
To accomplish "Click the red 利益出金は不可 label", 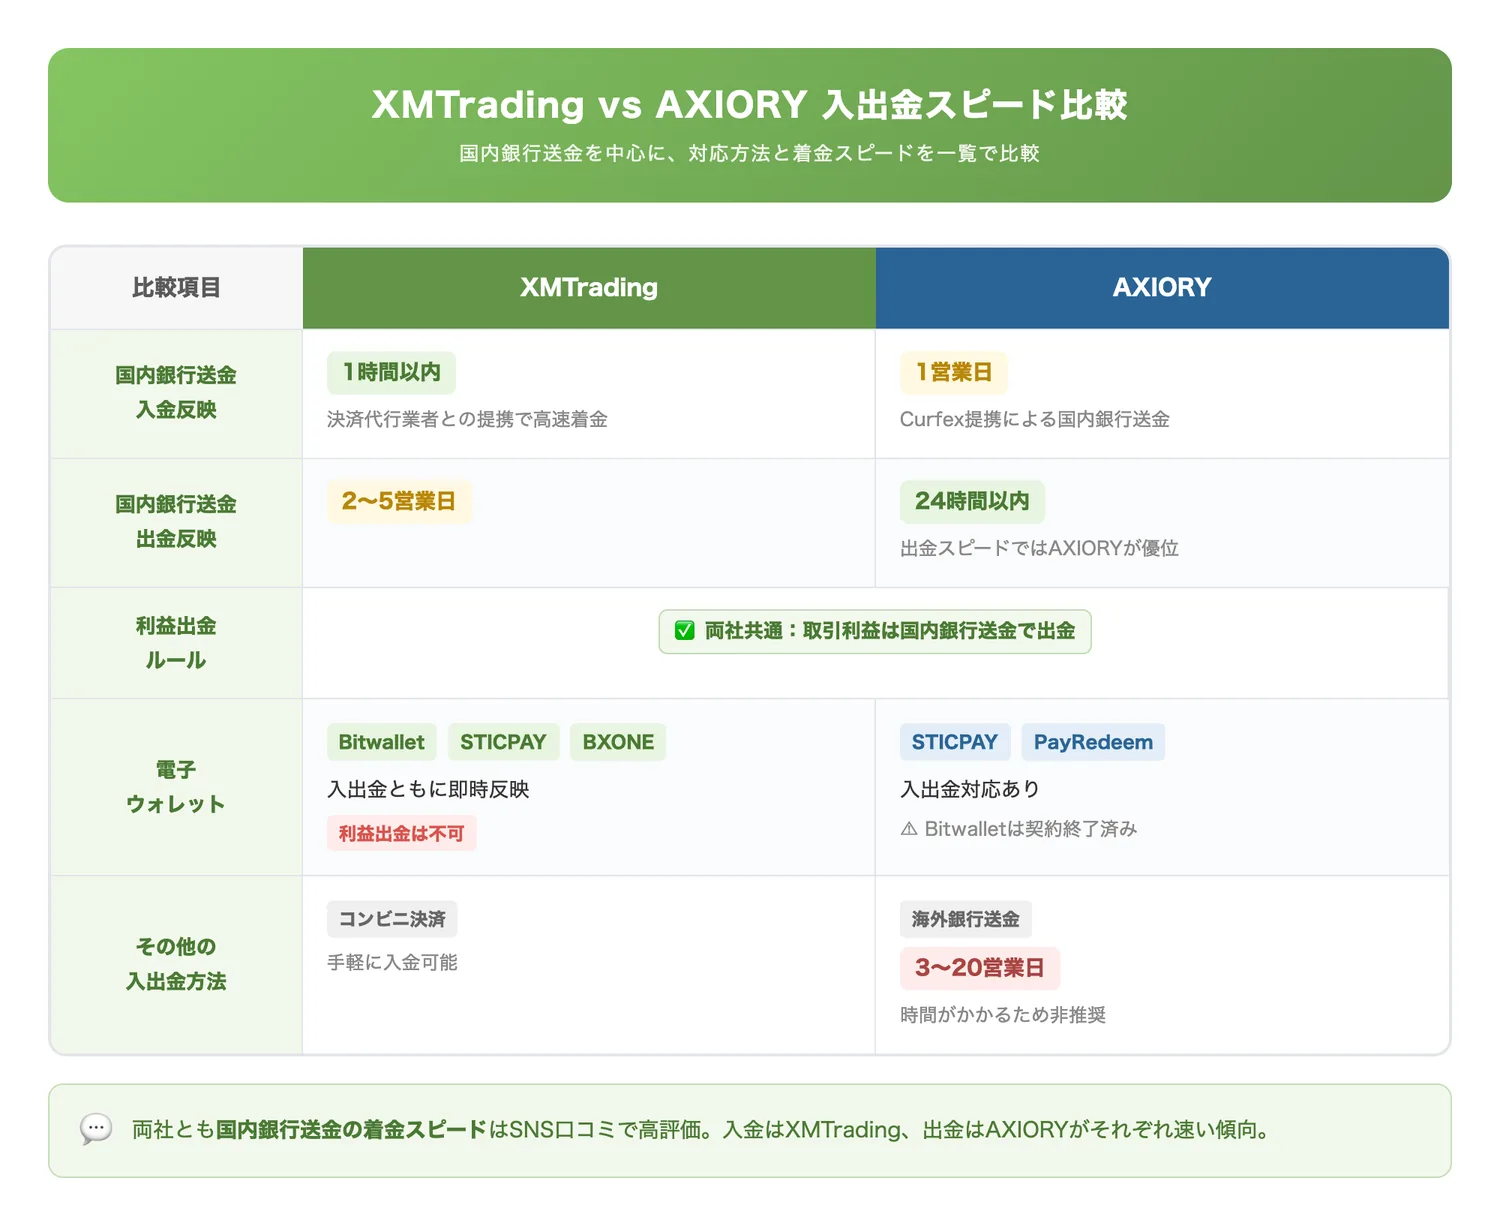I will point(402,833).
